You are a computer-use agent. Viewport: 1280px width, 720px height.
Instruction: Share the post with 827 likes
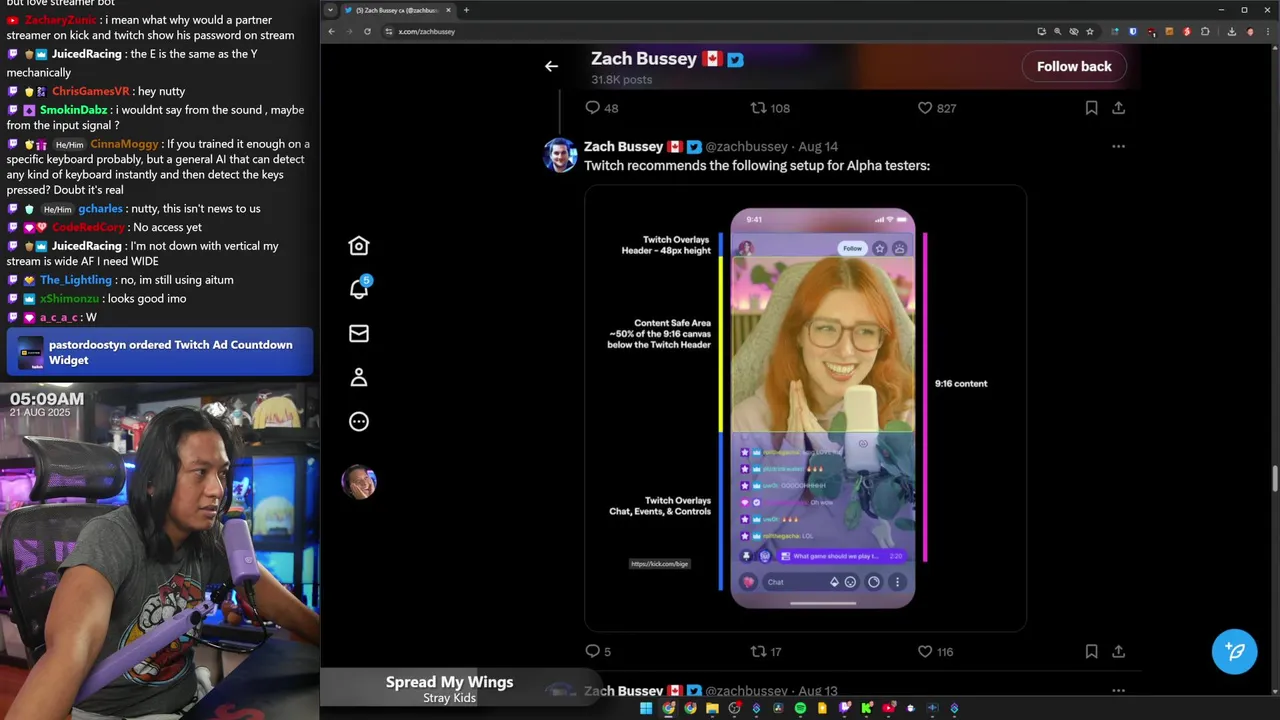click(x=1118, y=108)
